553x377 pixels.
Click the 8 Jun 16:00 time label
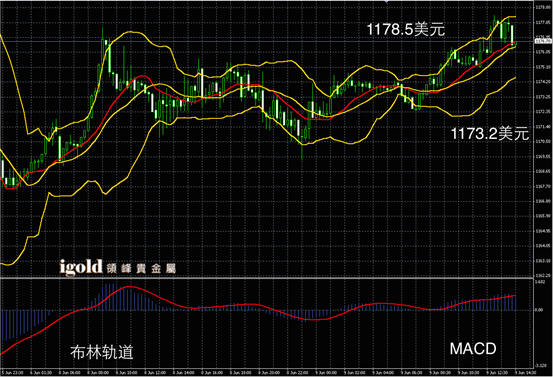(x=211, y=372)
